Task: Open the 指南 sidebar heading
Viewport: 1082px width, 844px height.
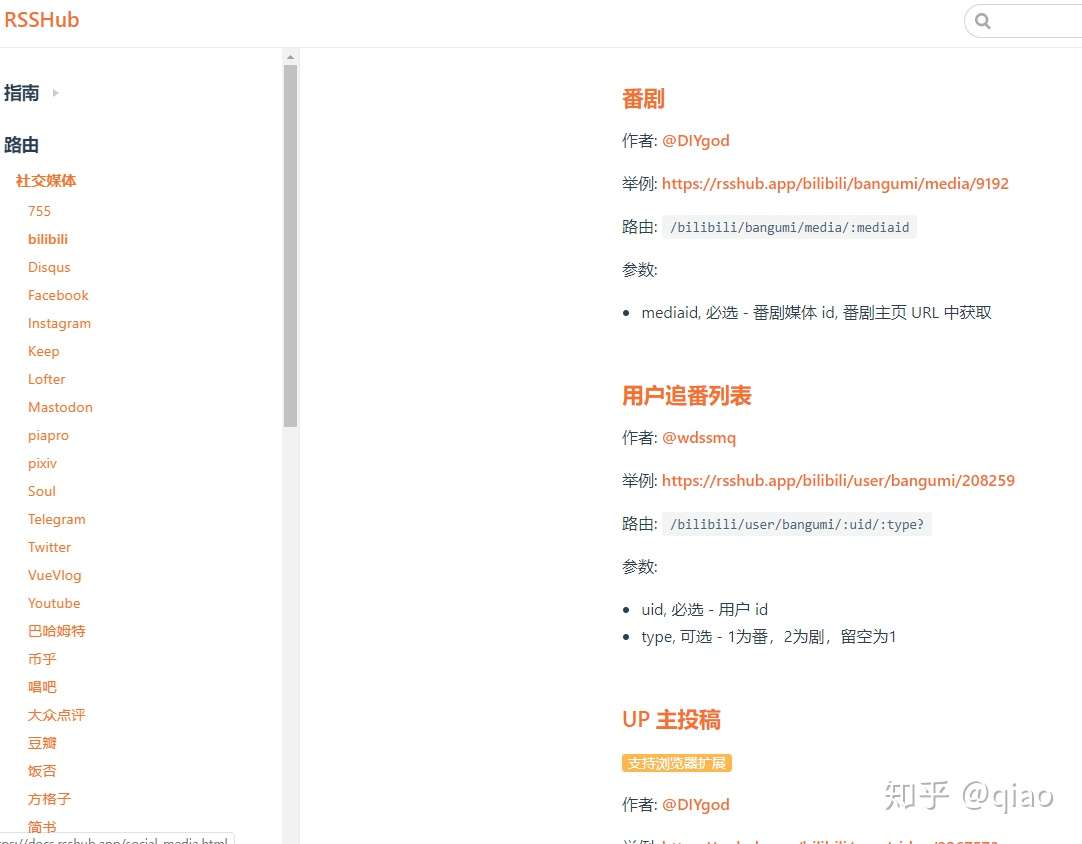Action: pos(21,92)
